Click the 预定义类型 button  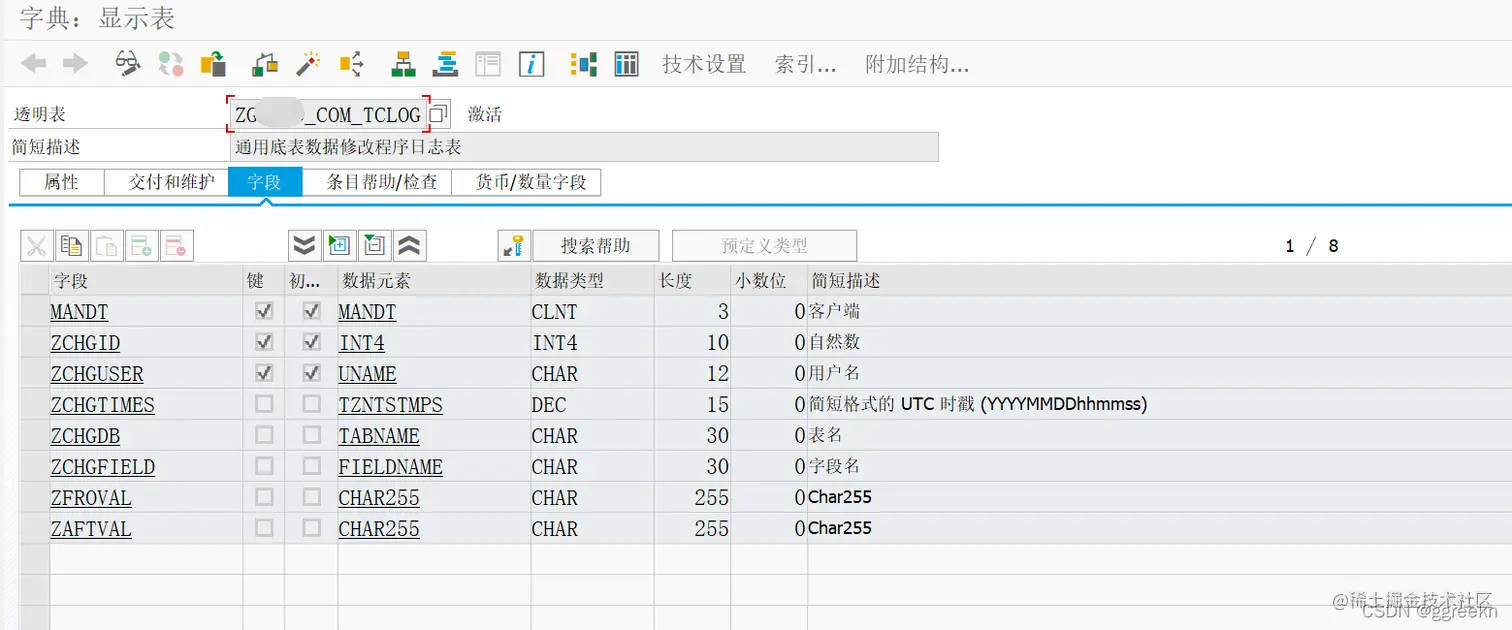[x=765, y=245]
